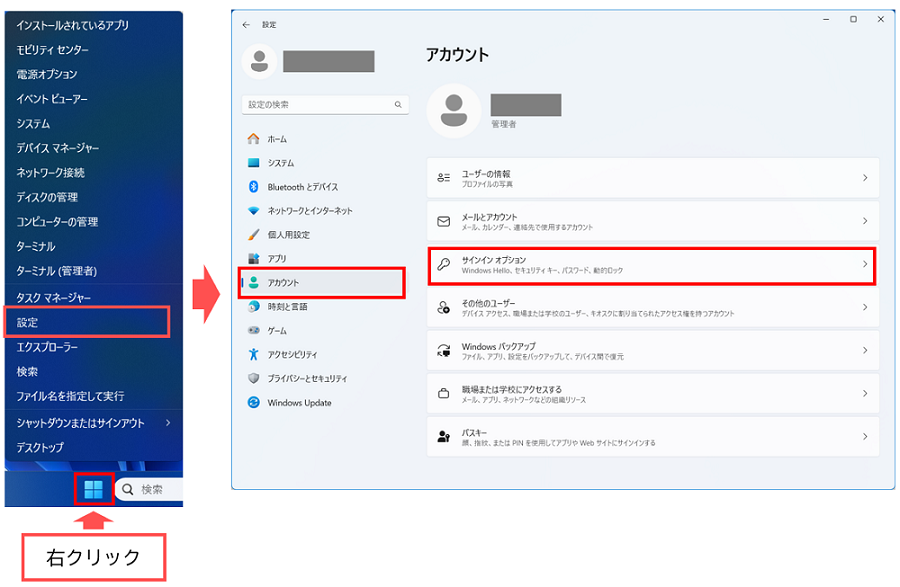This screenshot has height=587, width=900.
Task: Open Bluetooth とデバイス settings page
Action: coord(302,187)
